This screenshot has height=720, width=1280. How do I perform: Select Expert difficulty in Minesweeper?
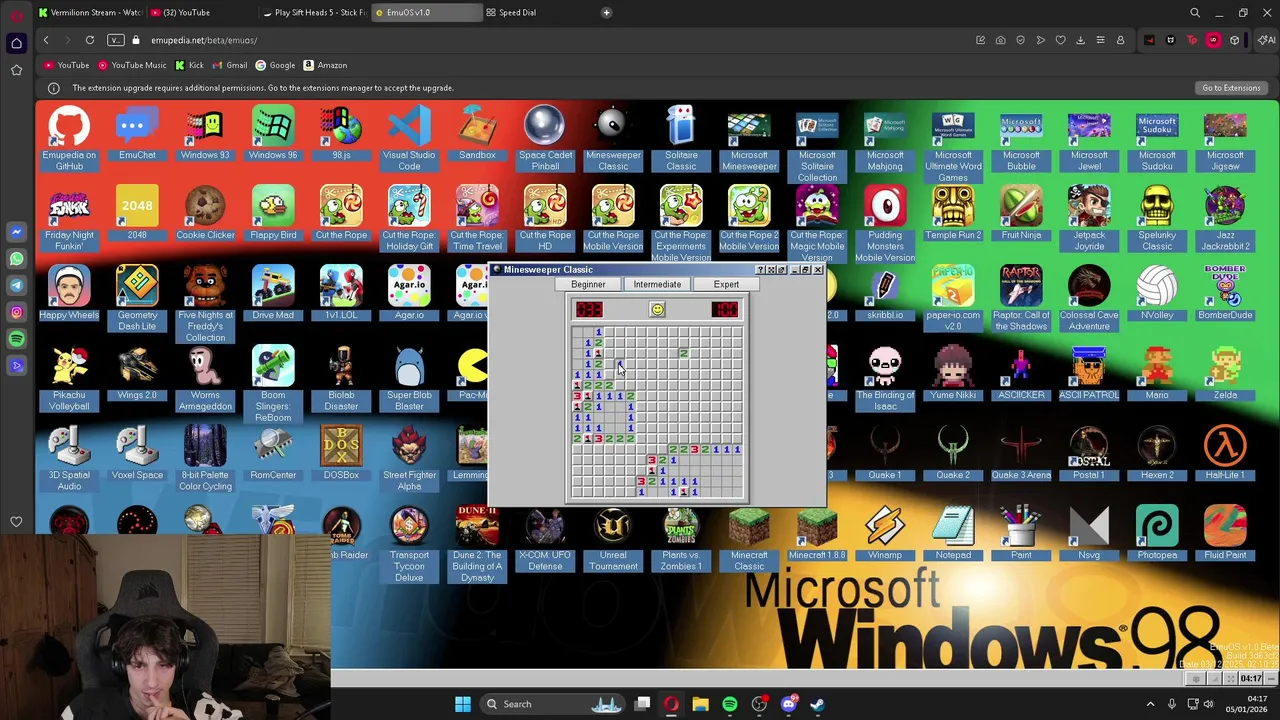(726, 284)
